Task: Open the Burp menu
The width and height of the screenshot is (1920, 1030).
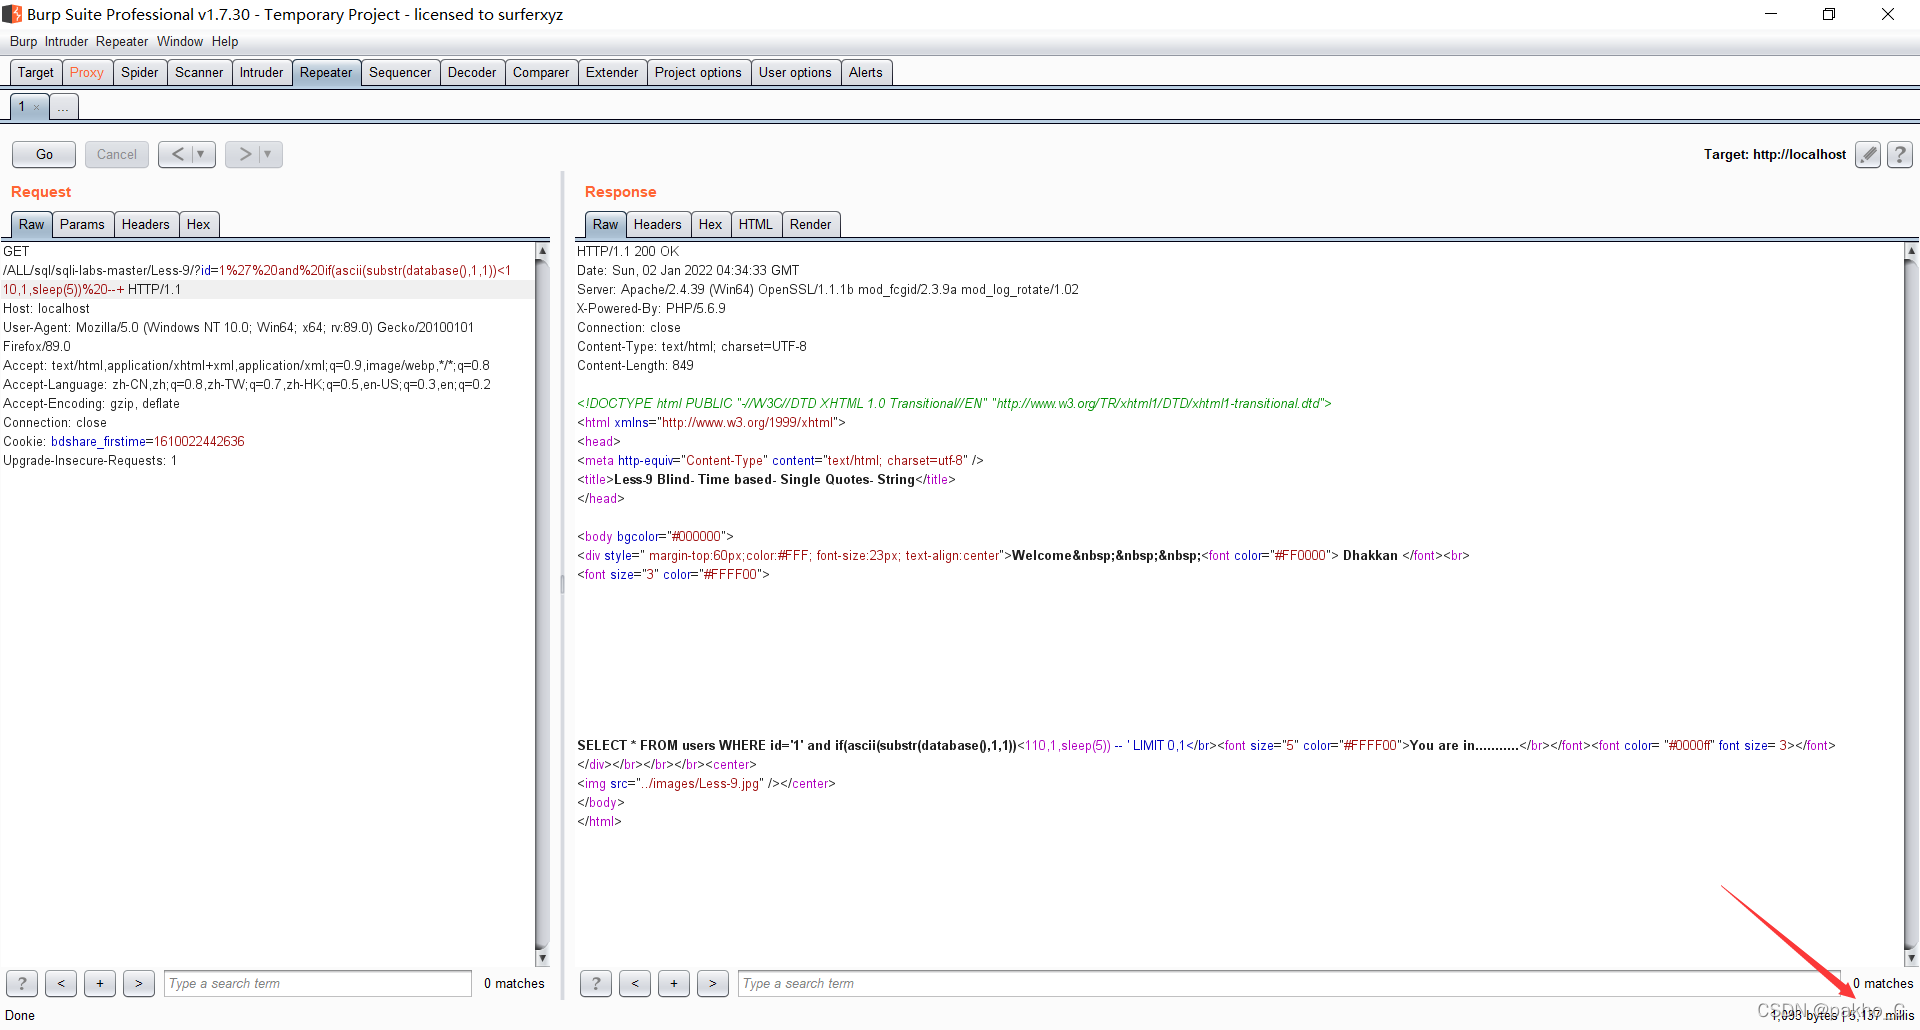Action: pos(23,41)
